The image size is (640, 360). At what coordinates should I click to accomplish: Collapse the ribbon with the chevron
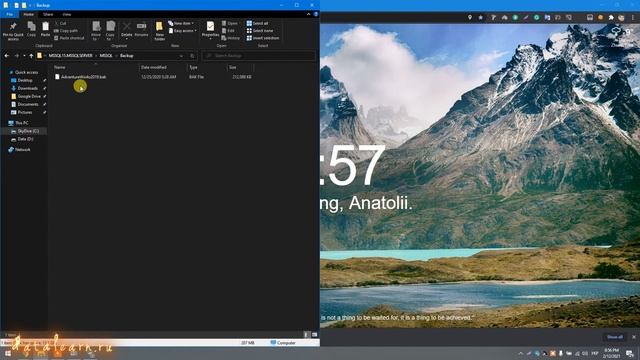click(309, 14)
